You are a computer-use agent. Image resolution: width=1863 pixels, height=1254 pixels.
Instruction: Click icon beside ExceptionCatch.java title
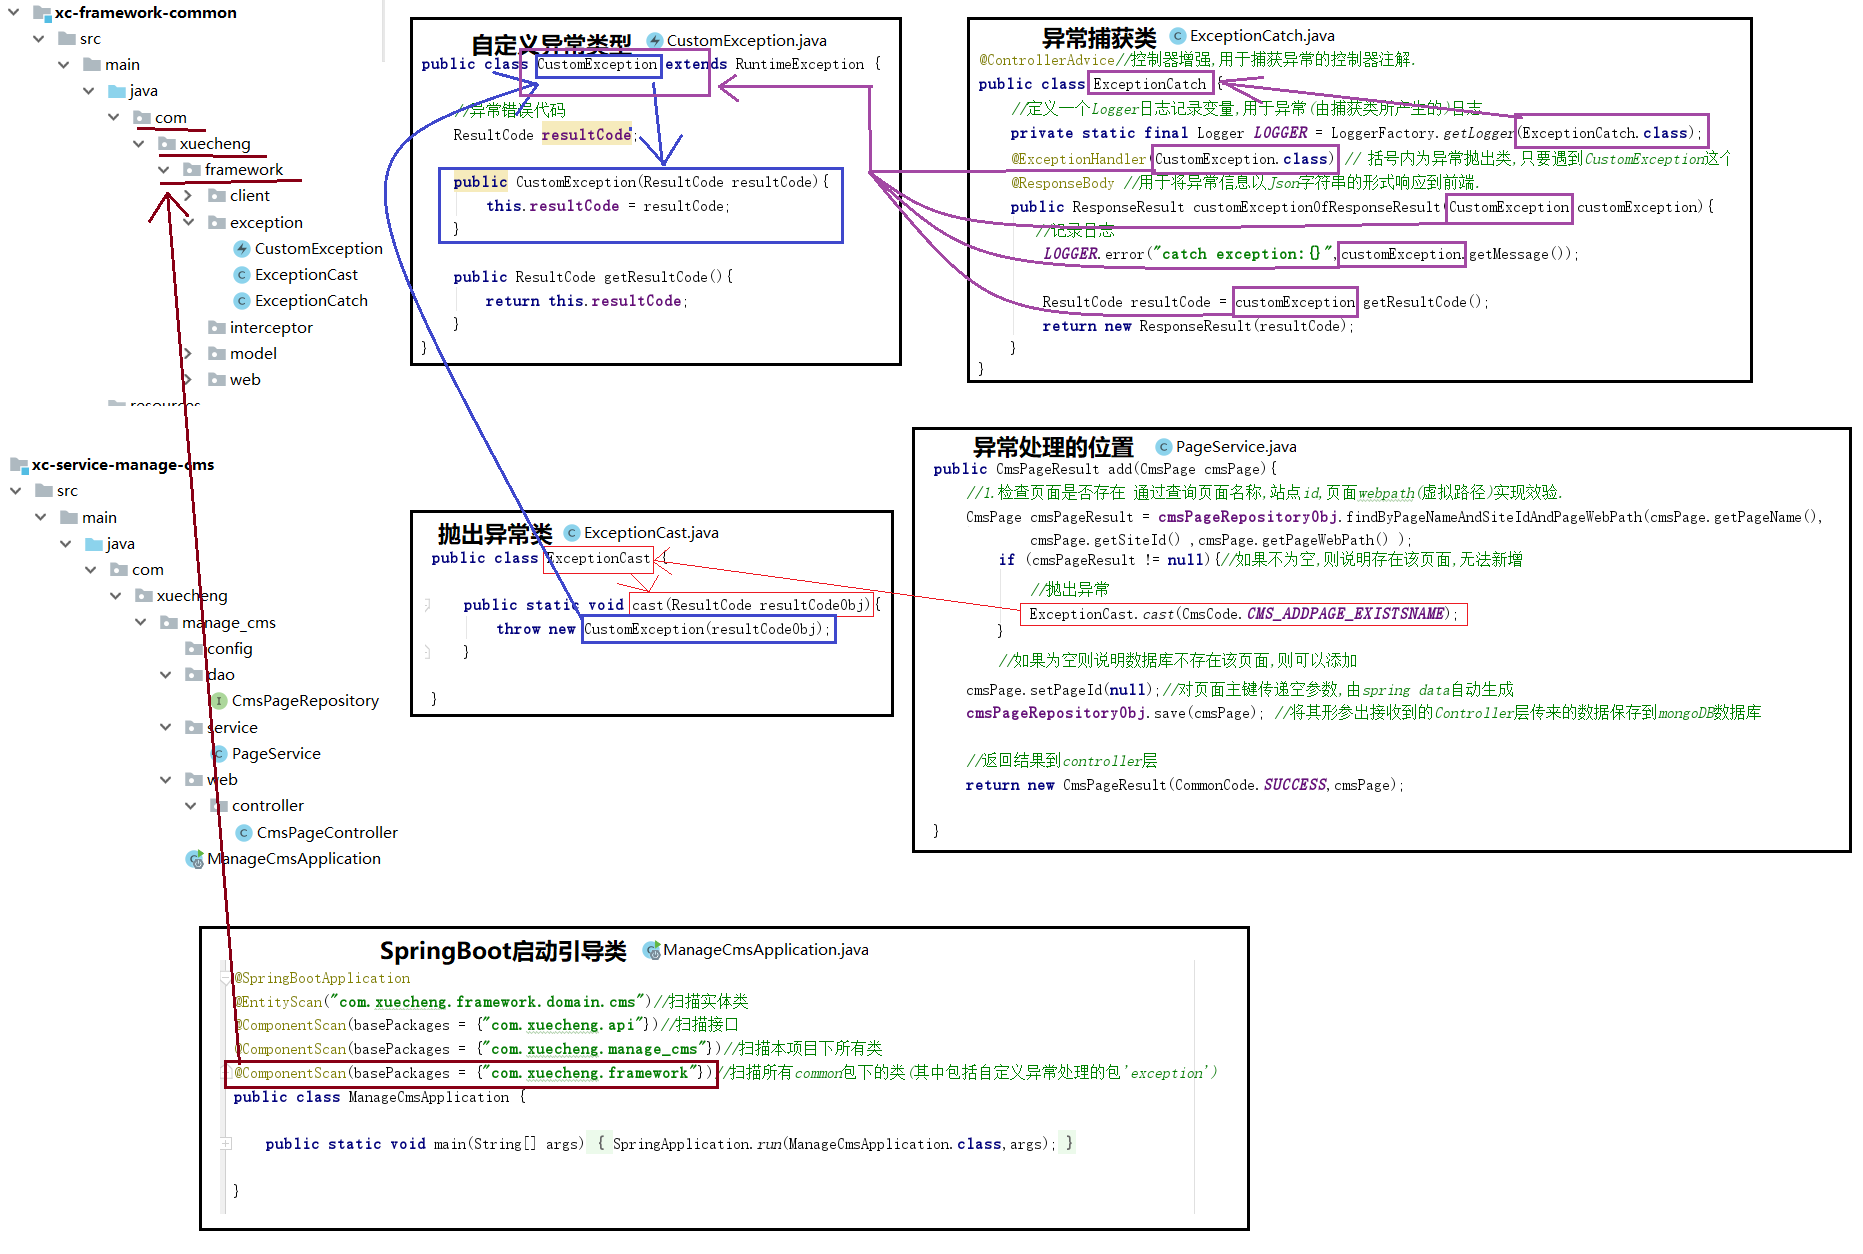1178,36
